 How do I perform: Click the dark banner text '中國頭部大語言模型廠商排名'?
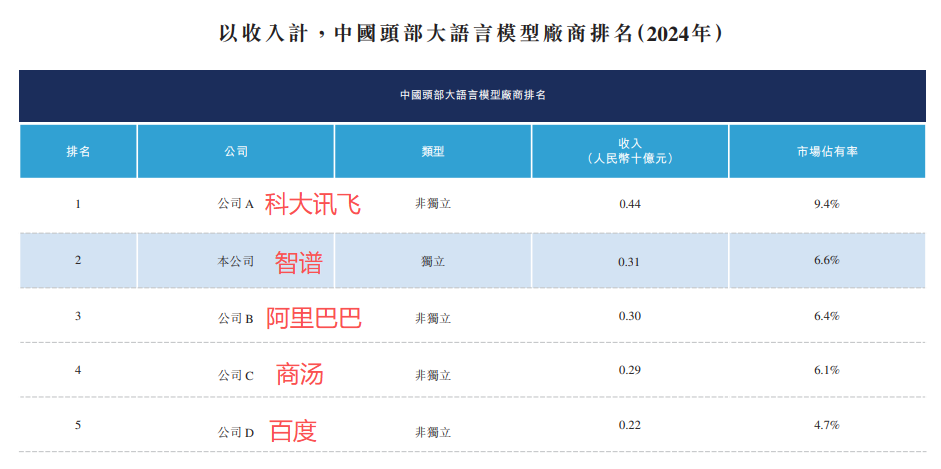click(x=473, y=95)
